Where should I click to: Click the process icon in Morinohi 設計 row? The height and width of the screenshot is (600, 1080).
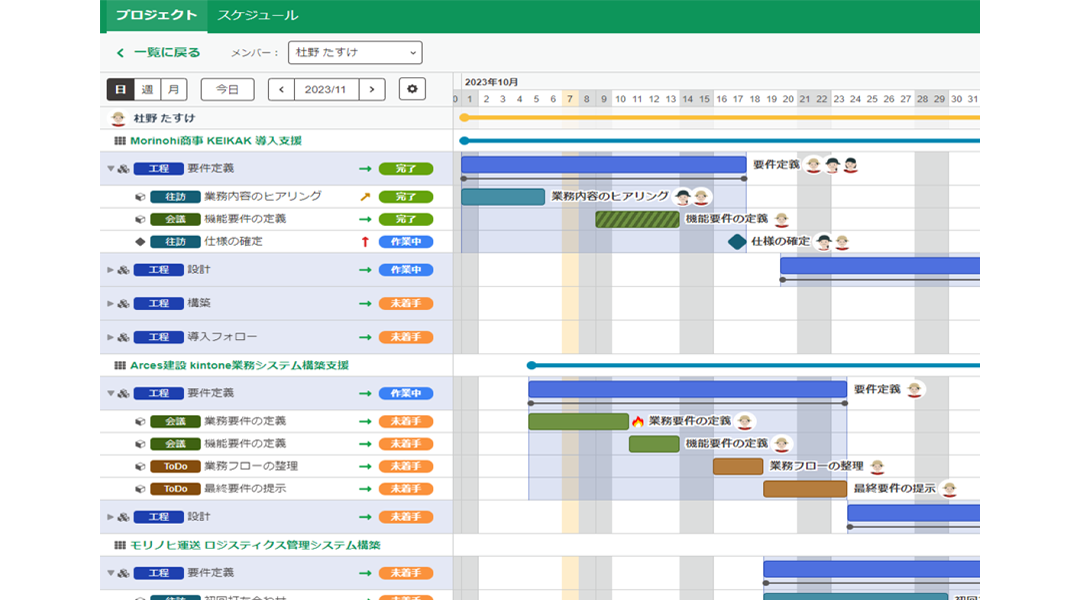coord(123,270)
